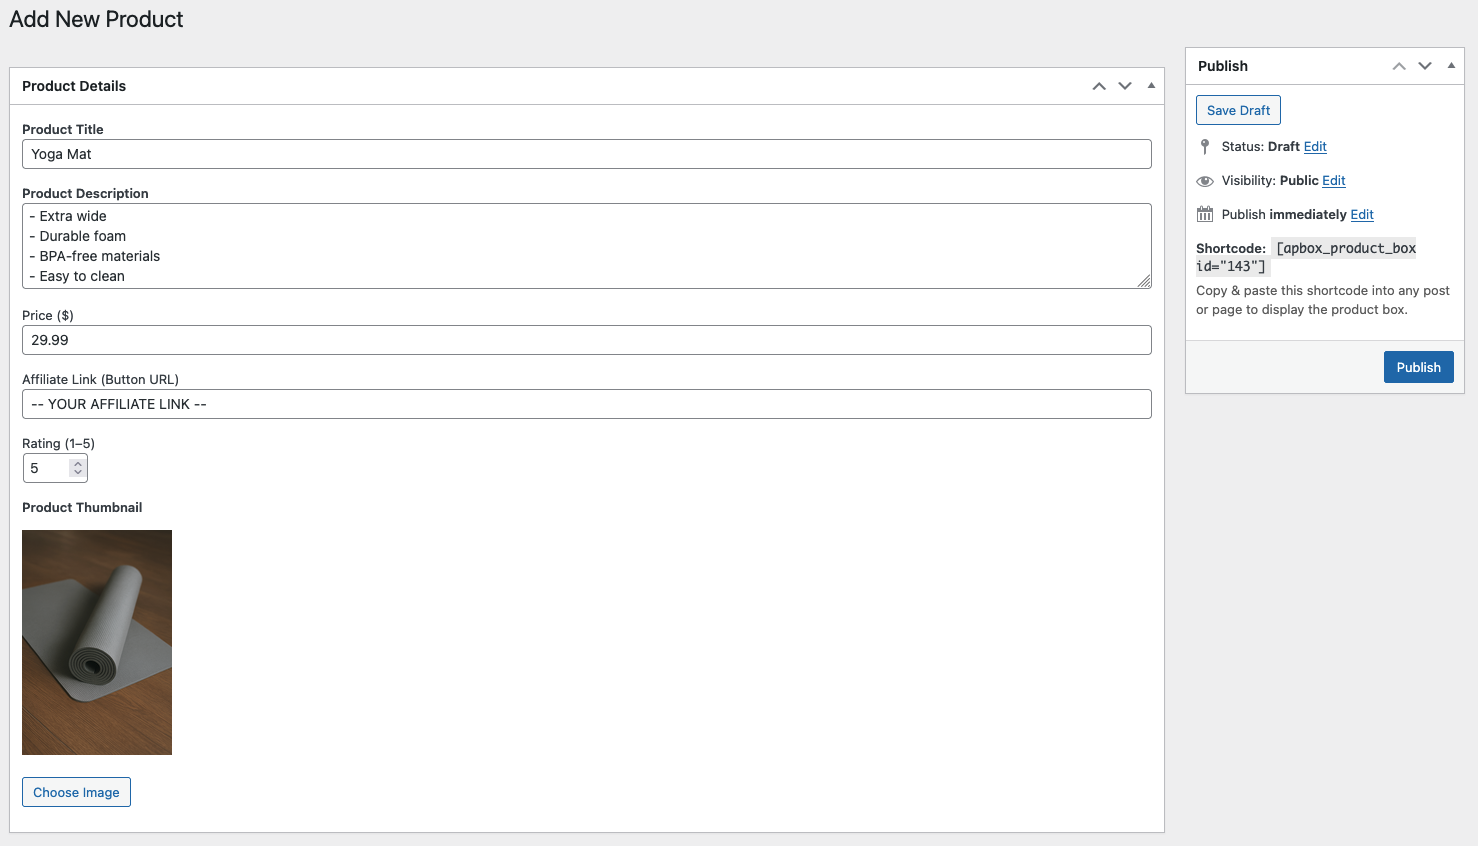
Task: Click the status pin icon
Action: [x=1205, y=147]
